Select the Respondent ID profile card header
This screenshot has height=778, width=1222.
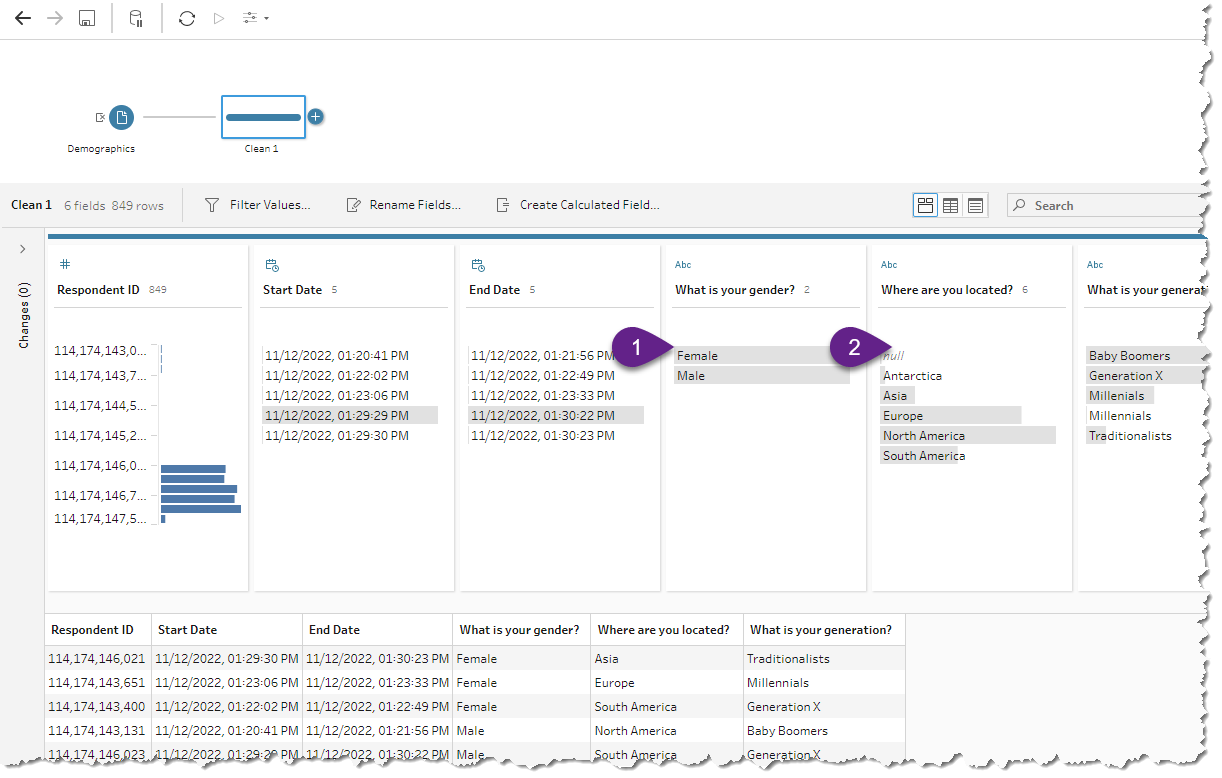(98, 290)
